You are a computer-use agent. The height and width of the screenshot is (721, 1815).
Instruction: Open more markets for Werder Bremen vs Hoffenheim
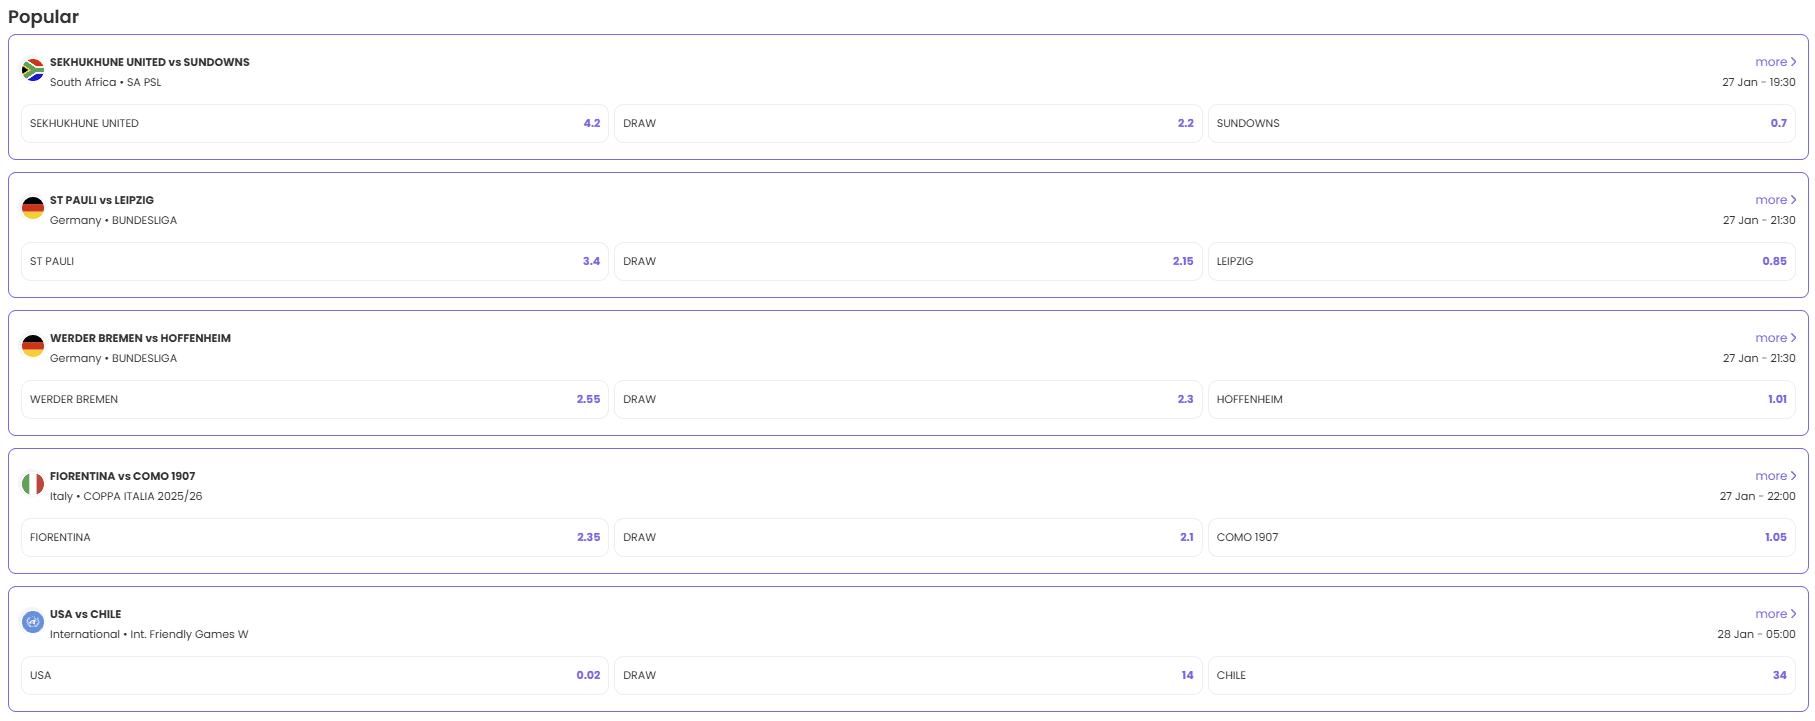coord(1775,338)
